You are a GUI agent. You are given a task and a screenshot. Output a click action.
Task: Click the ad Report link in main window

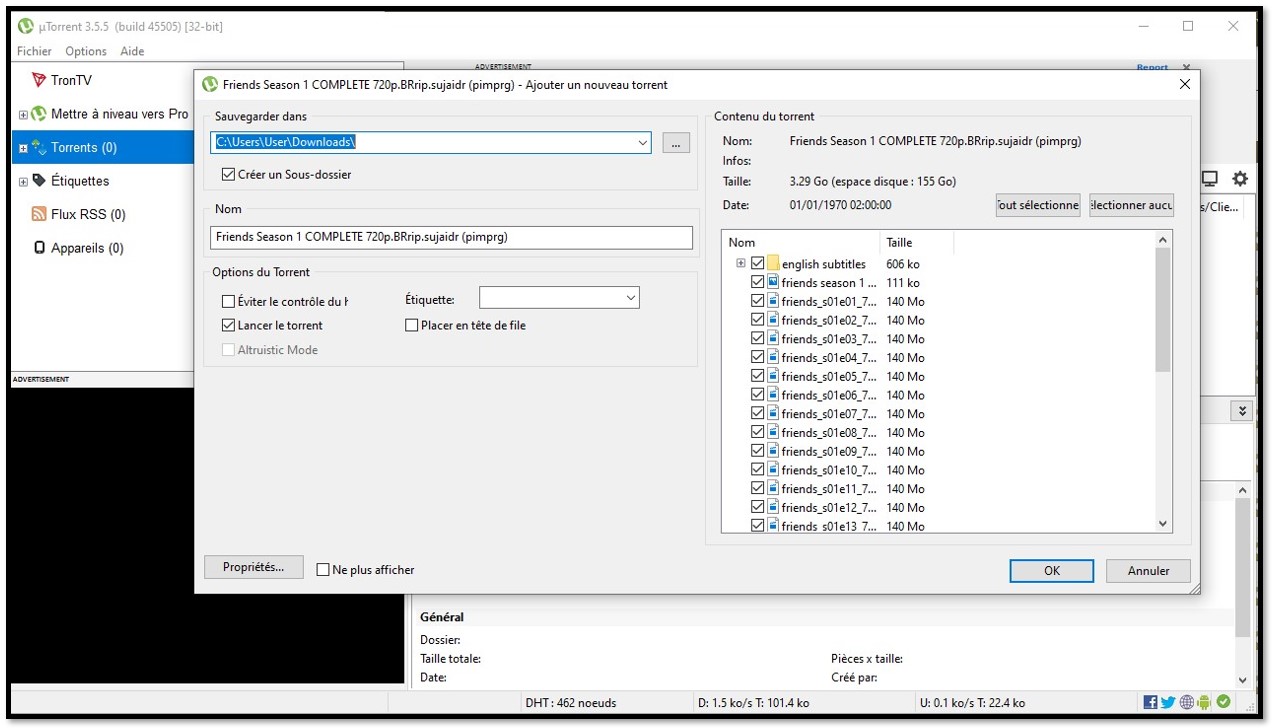(1152, 67)
